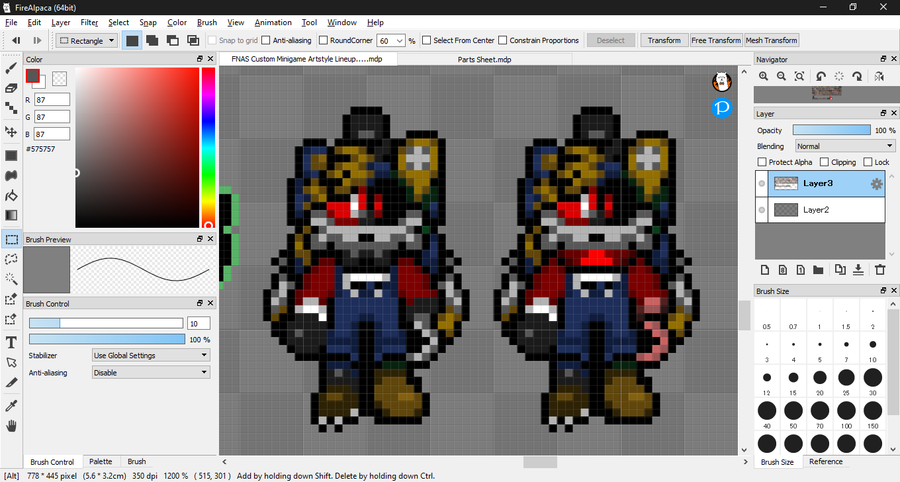The image size is (900, 482).
Task: Open Layer3 settings gear
Action: coord(876,184)
